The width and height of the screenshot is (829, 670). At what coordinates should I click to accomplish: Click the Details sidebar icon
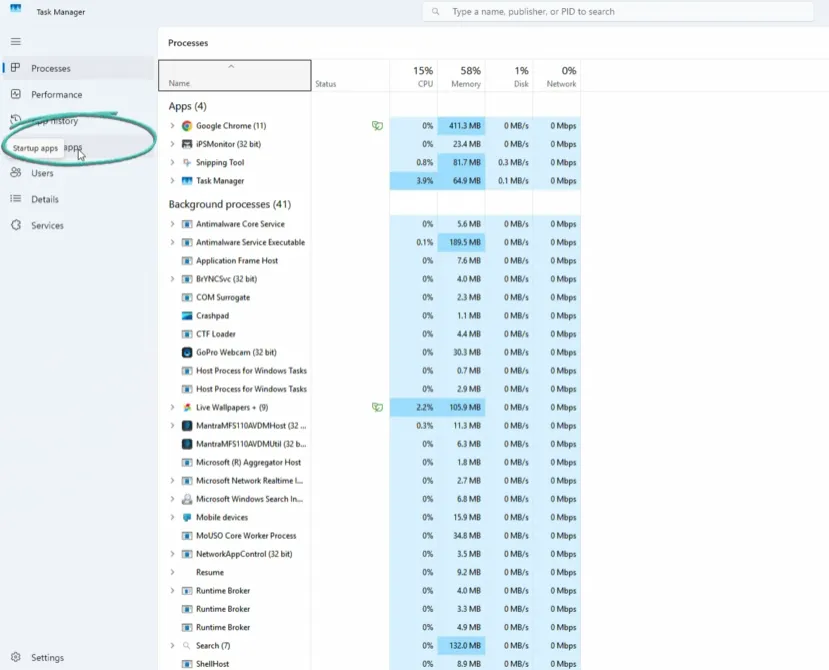click(x=16, y=199)
